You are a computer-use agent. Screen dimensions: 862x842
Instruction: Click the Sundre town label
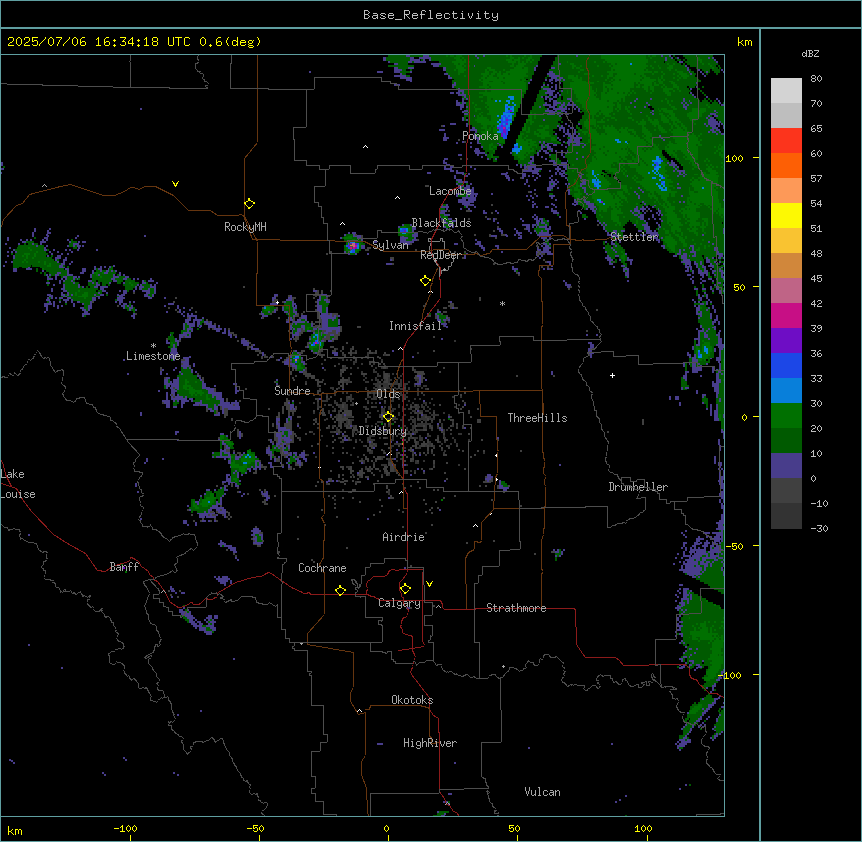click(x=292, y=391)
